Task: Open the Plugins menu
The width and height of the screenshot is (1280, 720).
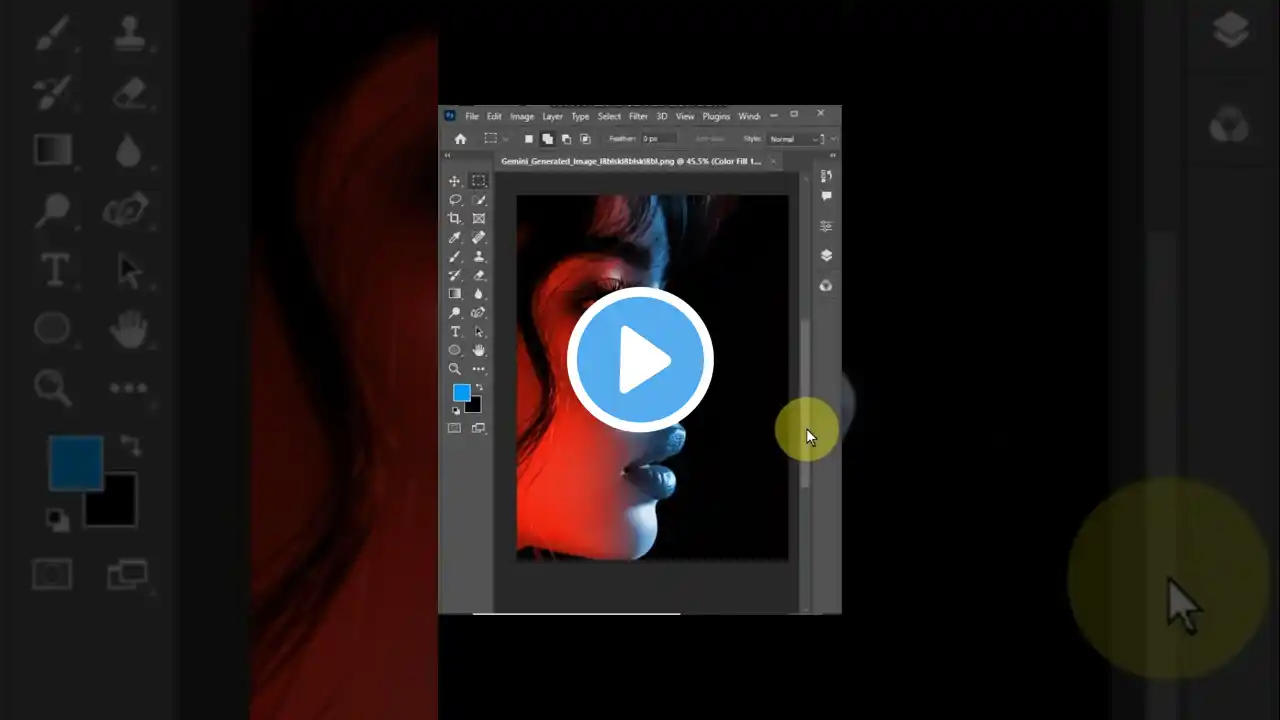Action: tap(716, 117)
